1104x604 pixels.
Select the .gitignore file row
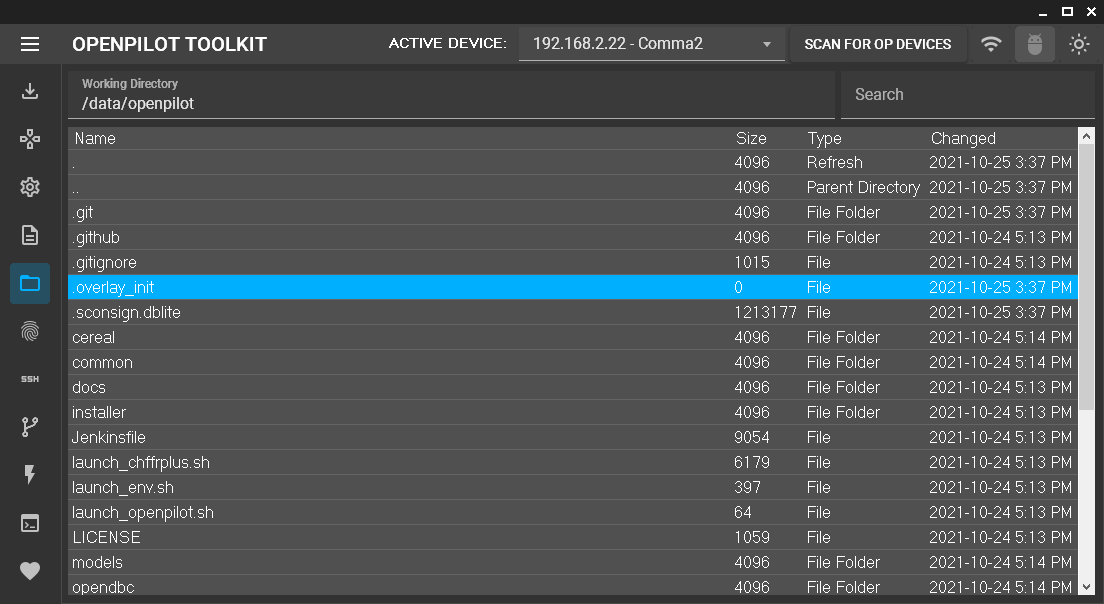point(572,263)
